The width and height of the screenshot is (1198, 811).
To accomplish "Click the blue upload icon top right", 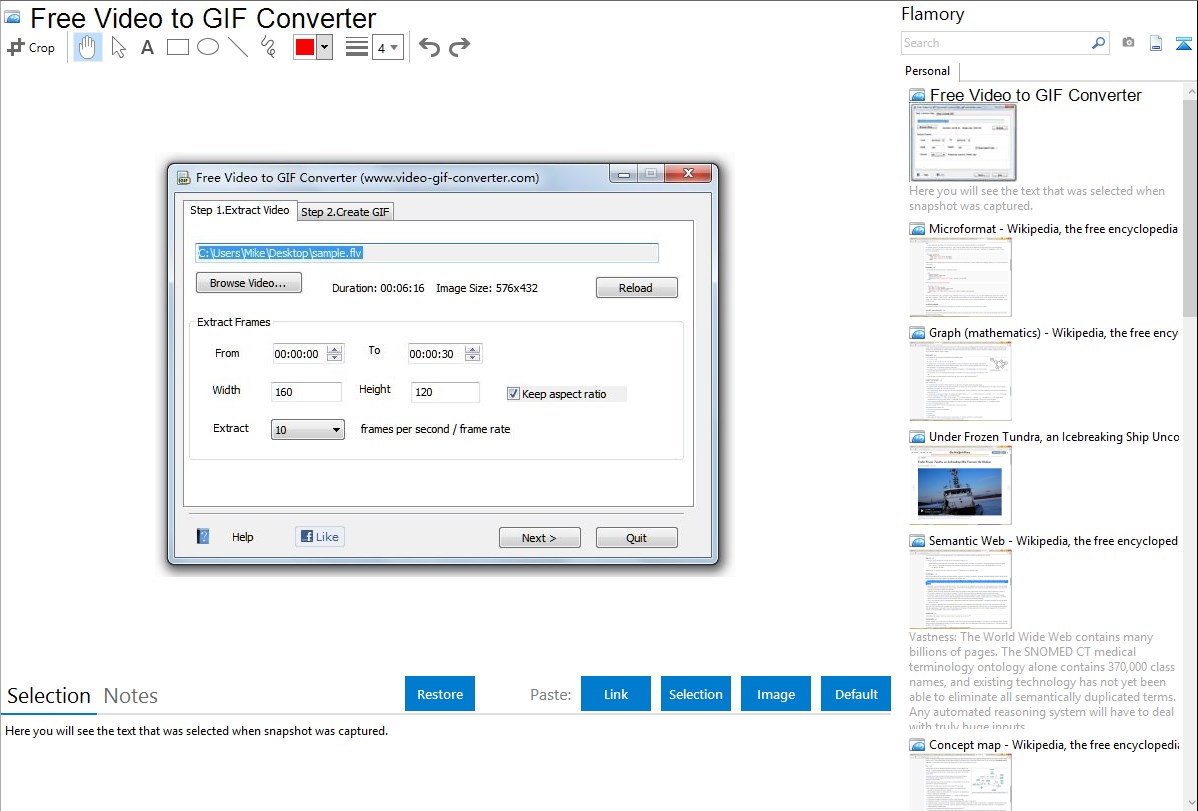I will 1183,43.
